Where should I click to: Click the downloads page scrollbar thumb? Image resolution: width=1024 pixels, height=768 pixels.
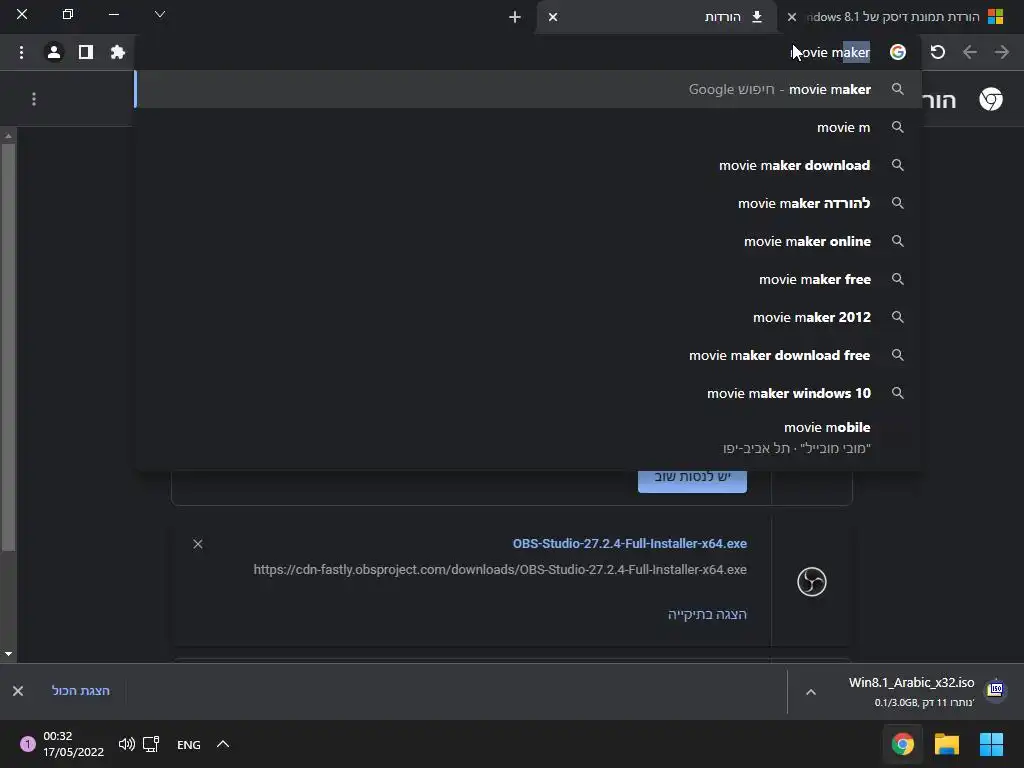tap(8, 347)
